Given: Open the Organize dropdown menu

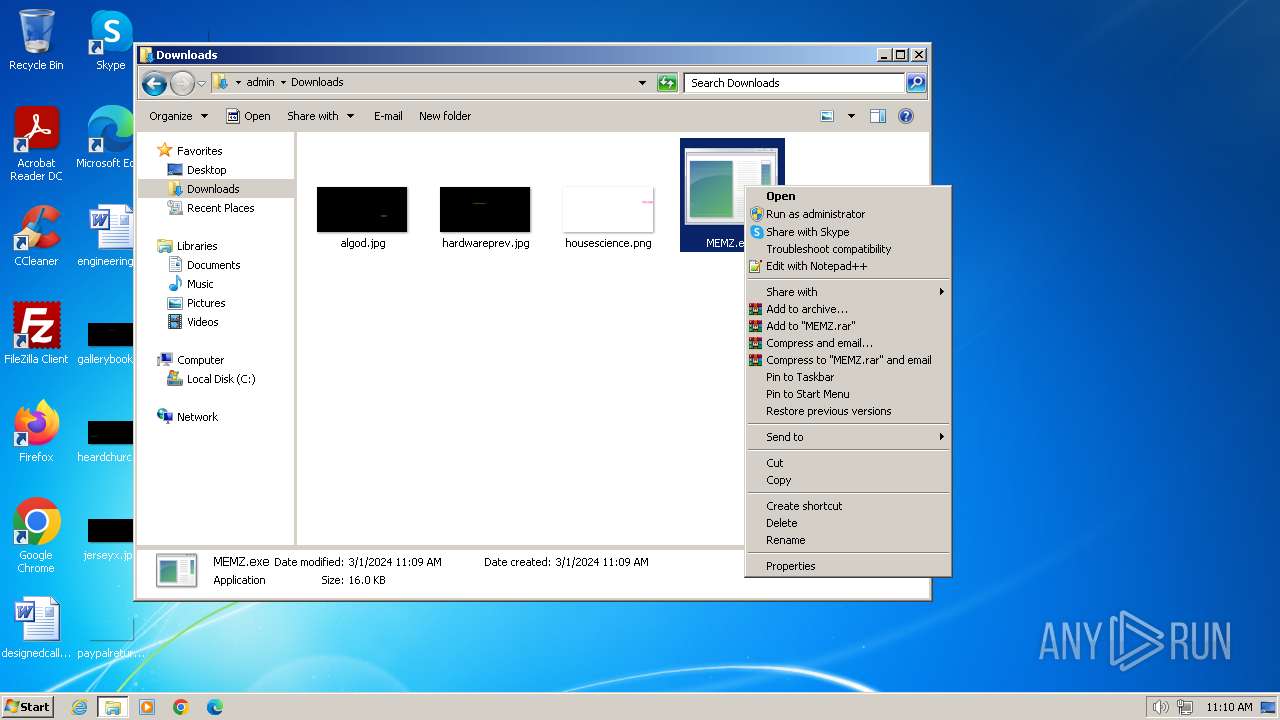Looking at the screenshot, I should coord(178,116).
